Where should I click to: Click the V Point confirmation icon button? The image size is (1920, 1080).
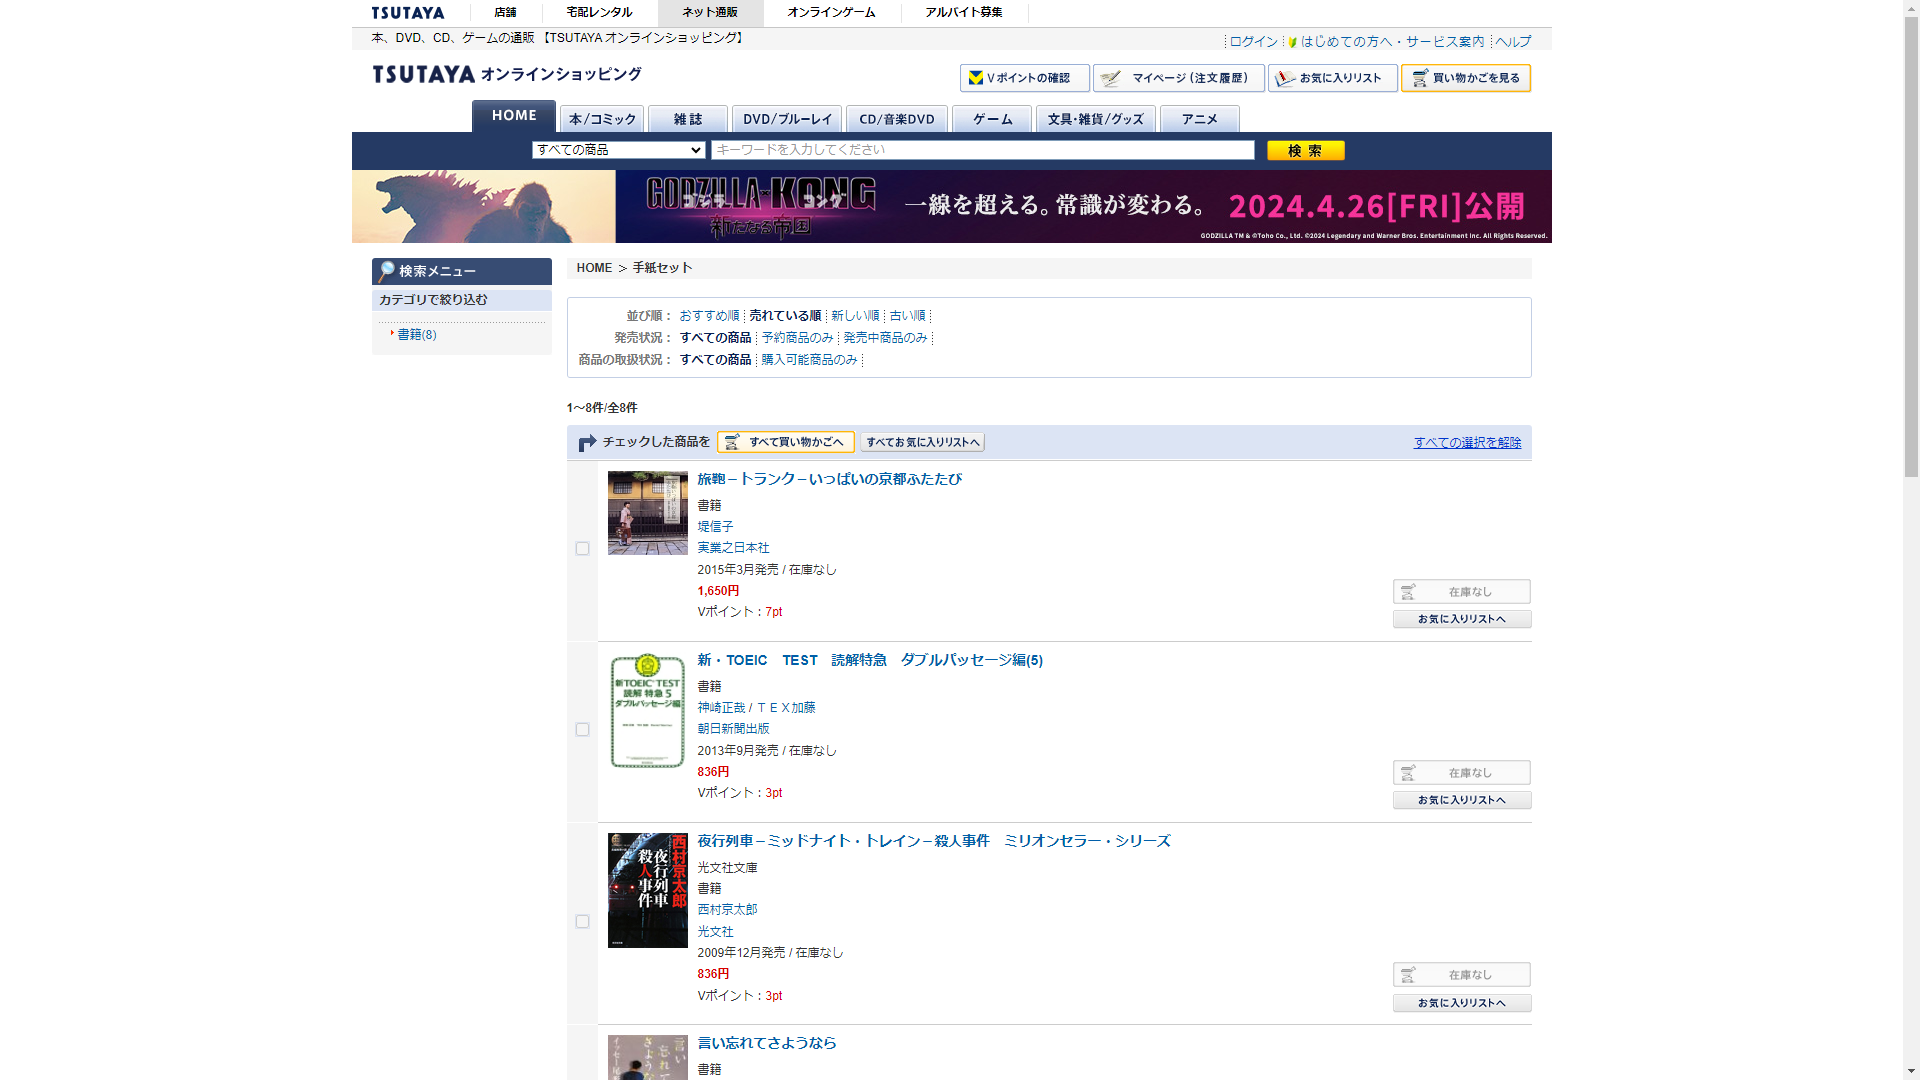(x=976, y=78)
